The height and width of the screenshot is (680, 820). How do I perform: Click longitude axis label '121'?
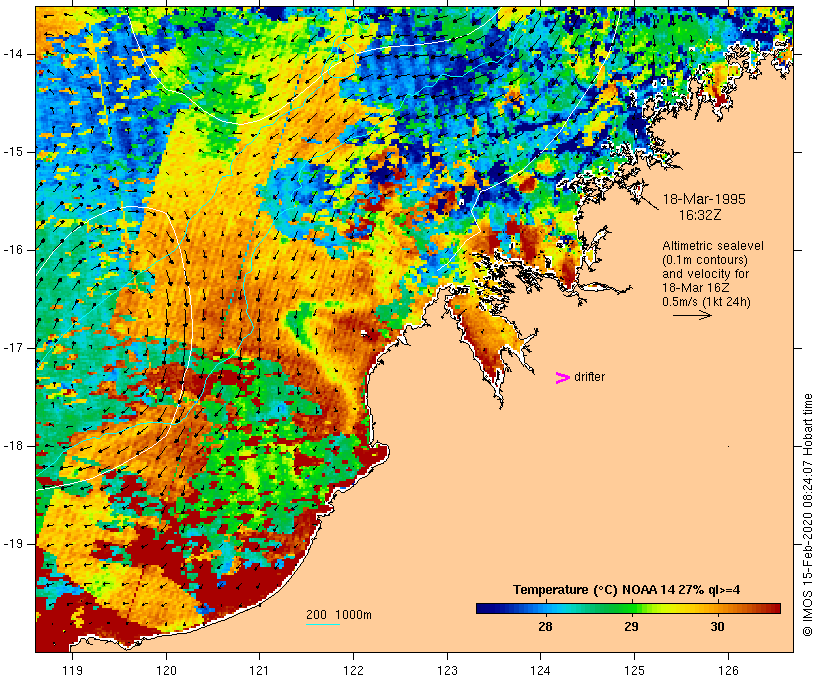click(259, 671)
